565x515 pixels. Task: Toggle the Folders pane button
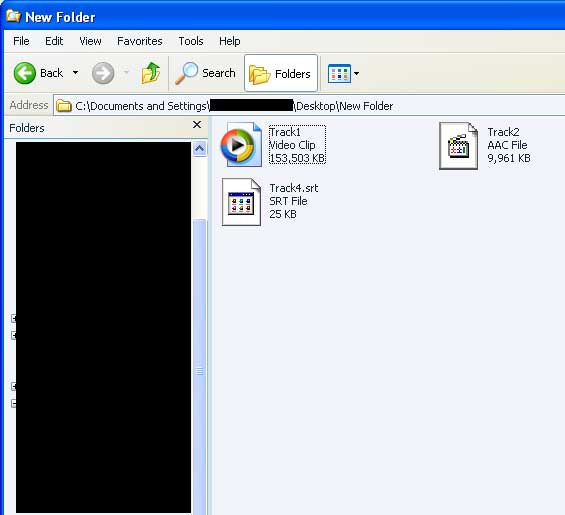tap(281, 73)
